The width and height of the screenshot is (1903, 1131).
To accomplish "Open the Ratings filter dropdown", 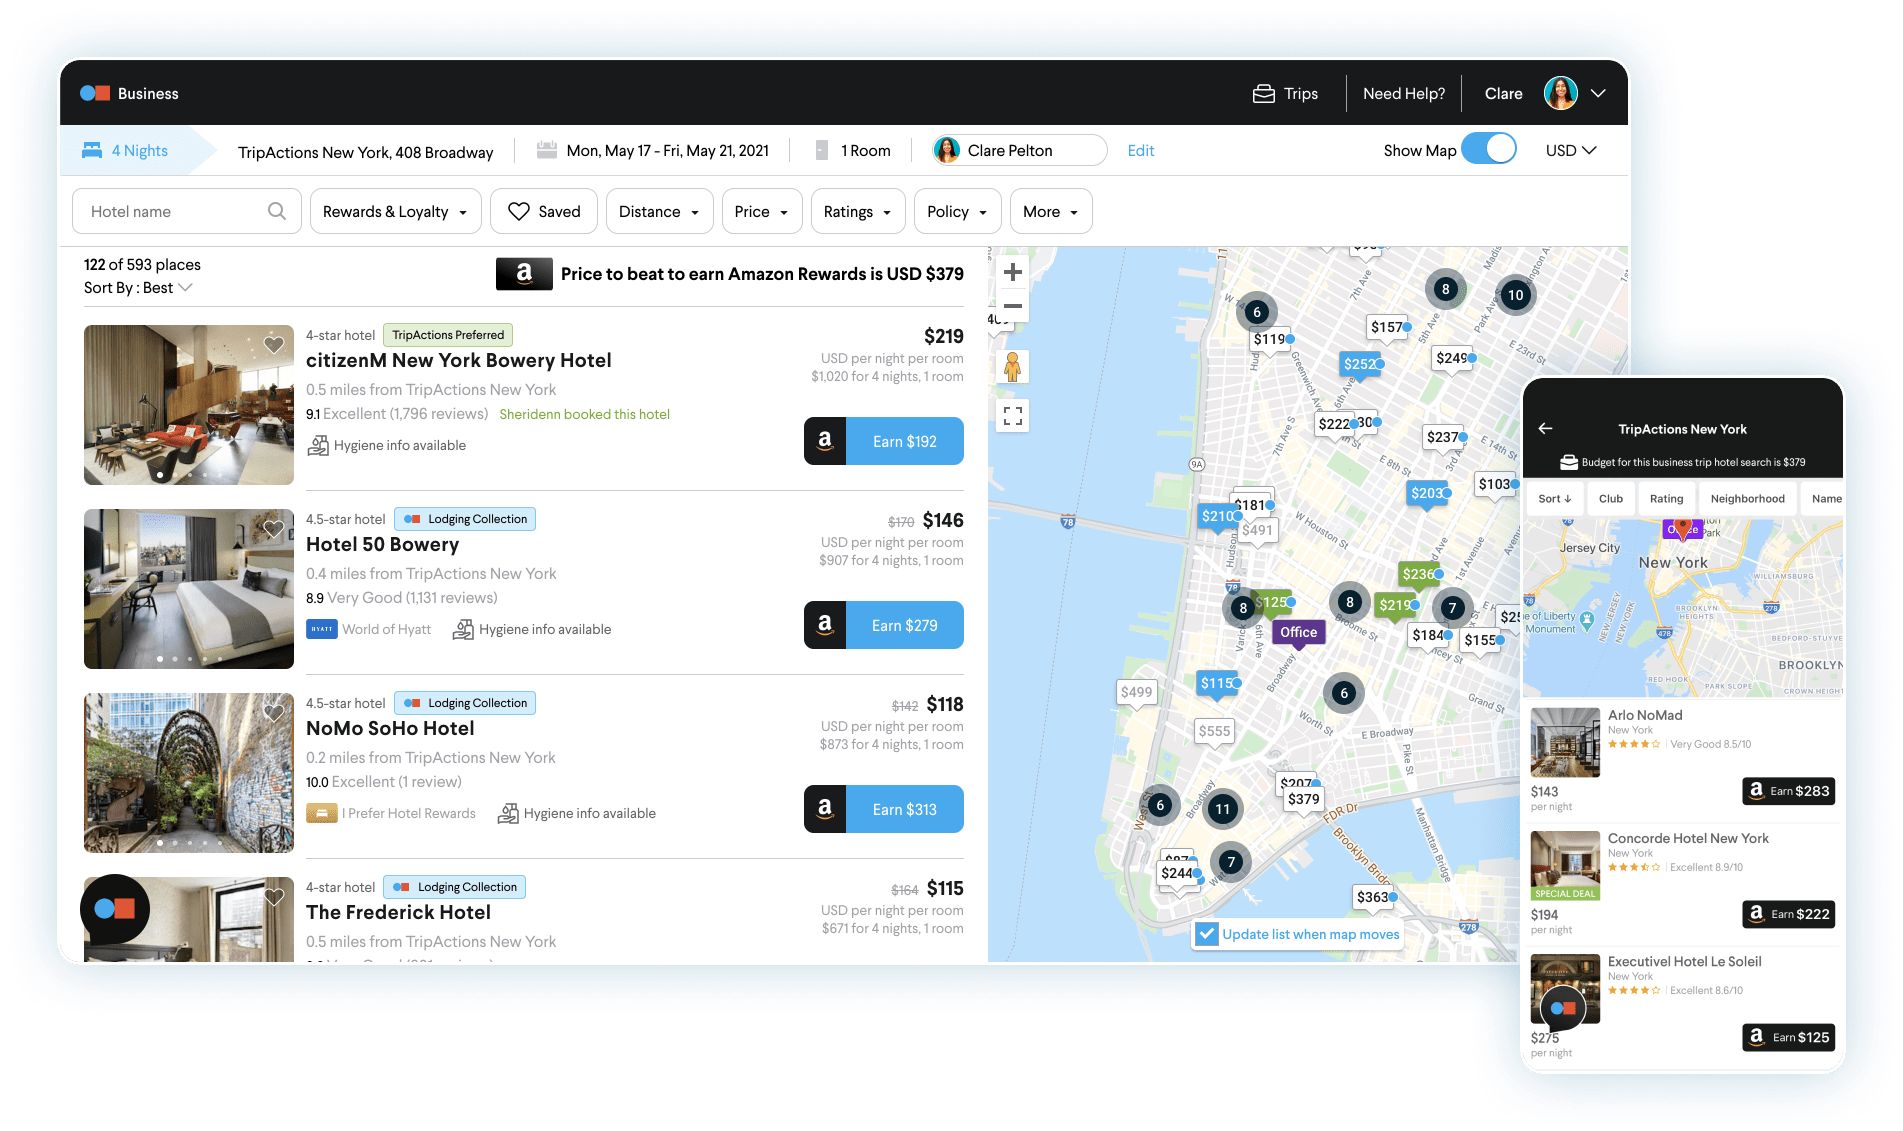I will point(857,211).
